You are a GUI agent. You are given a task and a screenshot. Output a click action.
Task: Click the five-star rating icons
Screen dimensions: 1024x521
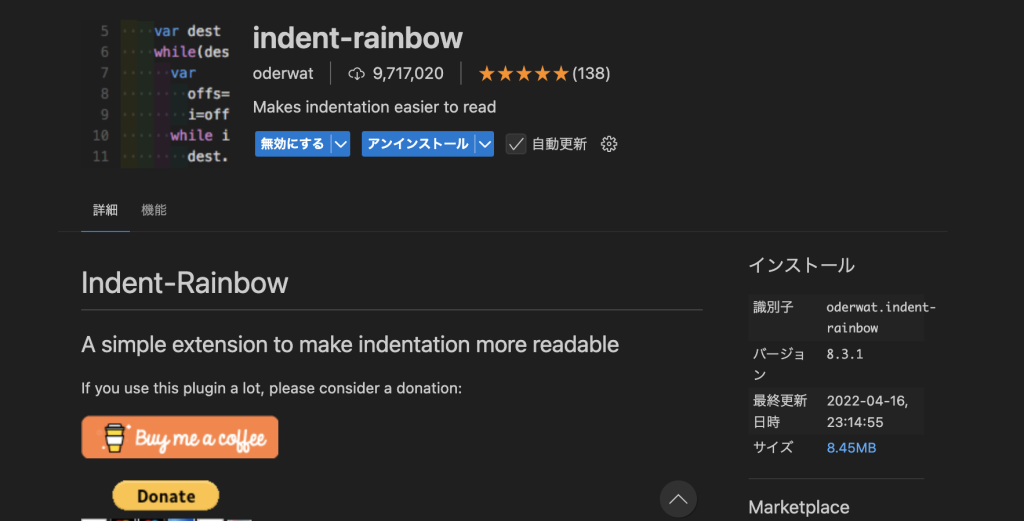click(523, 74)
